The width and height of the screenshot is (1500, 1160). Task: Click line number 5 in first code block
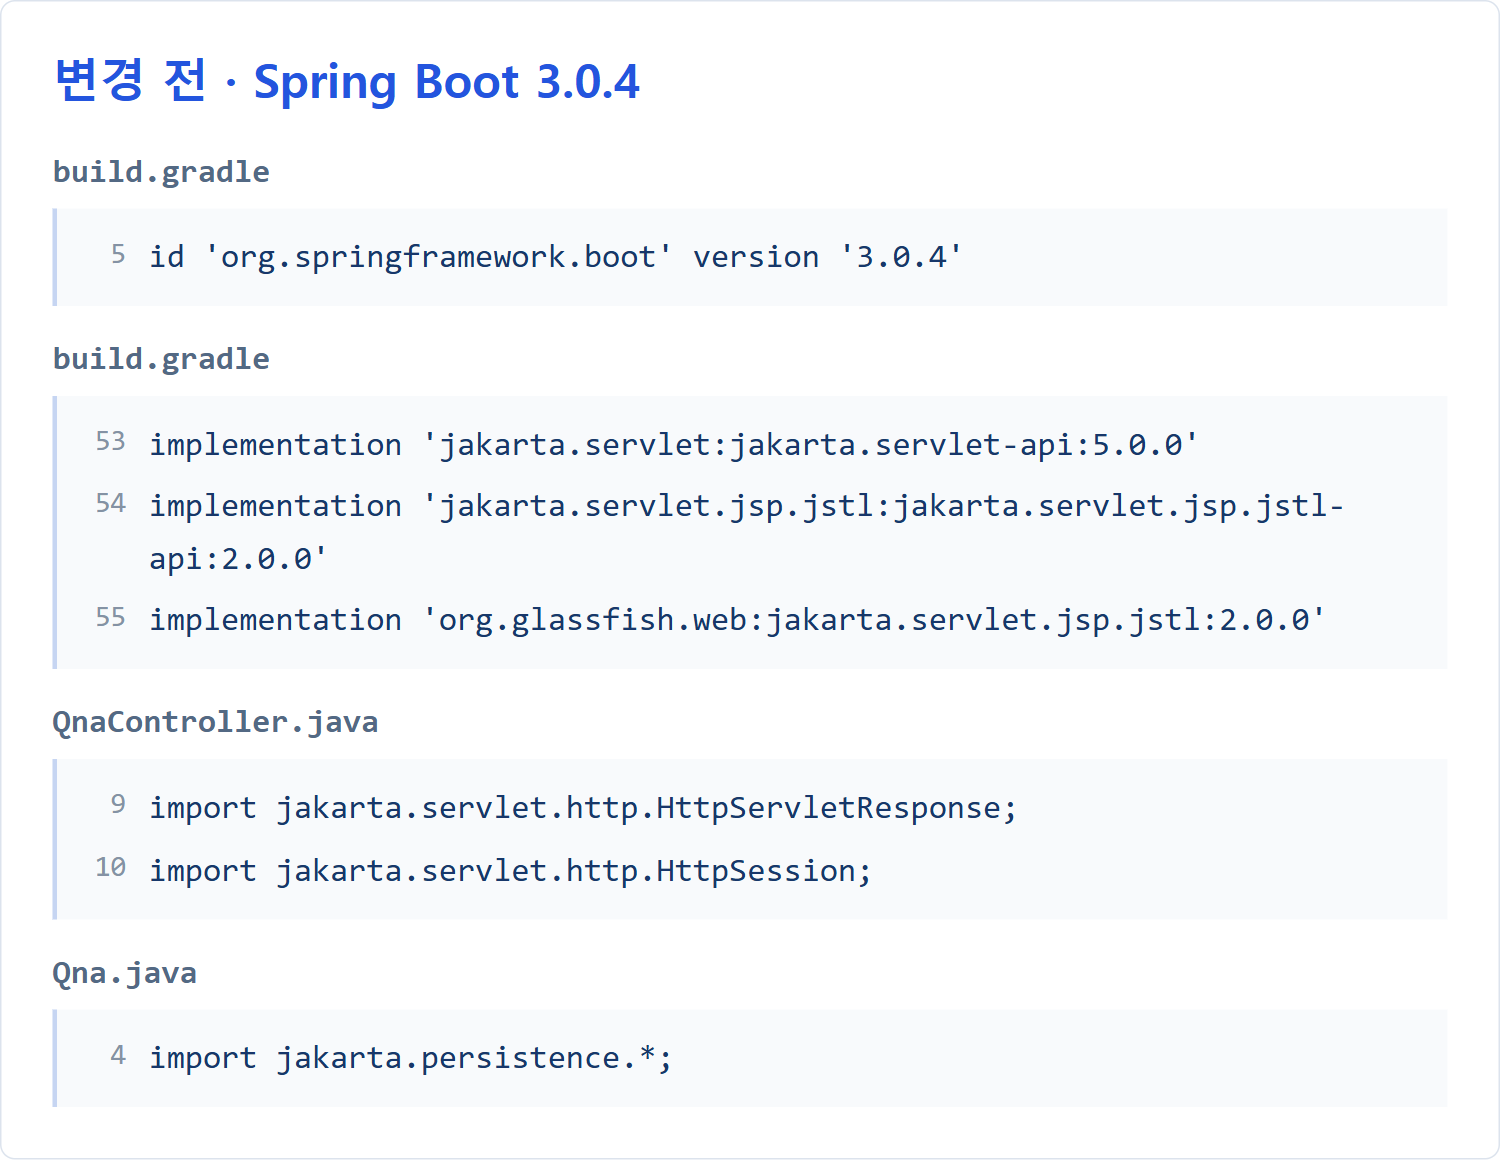coord(118,255)
